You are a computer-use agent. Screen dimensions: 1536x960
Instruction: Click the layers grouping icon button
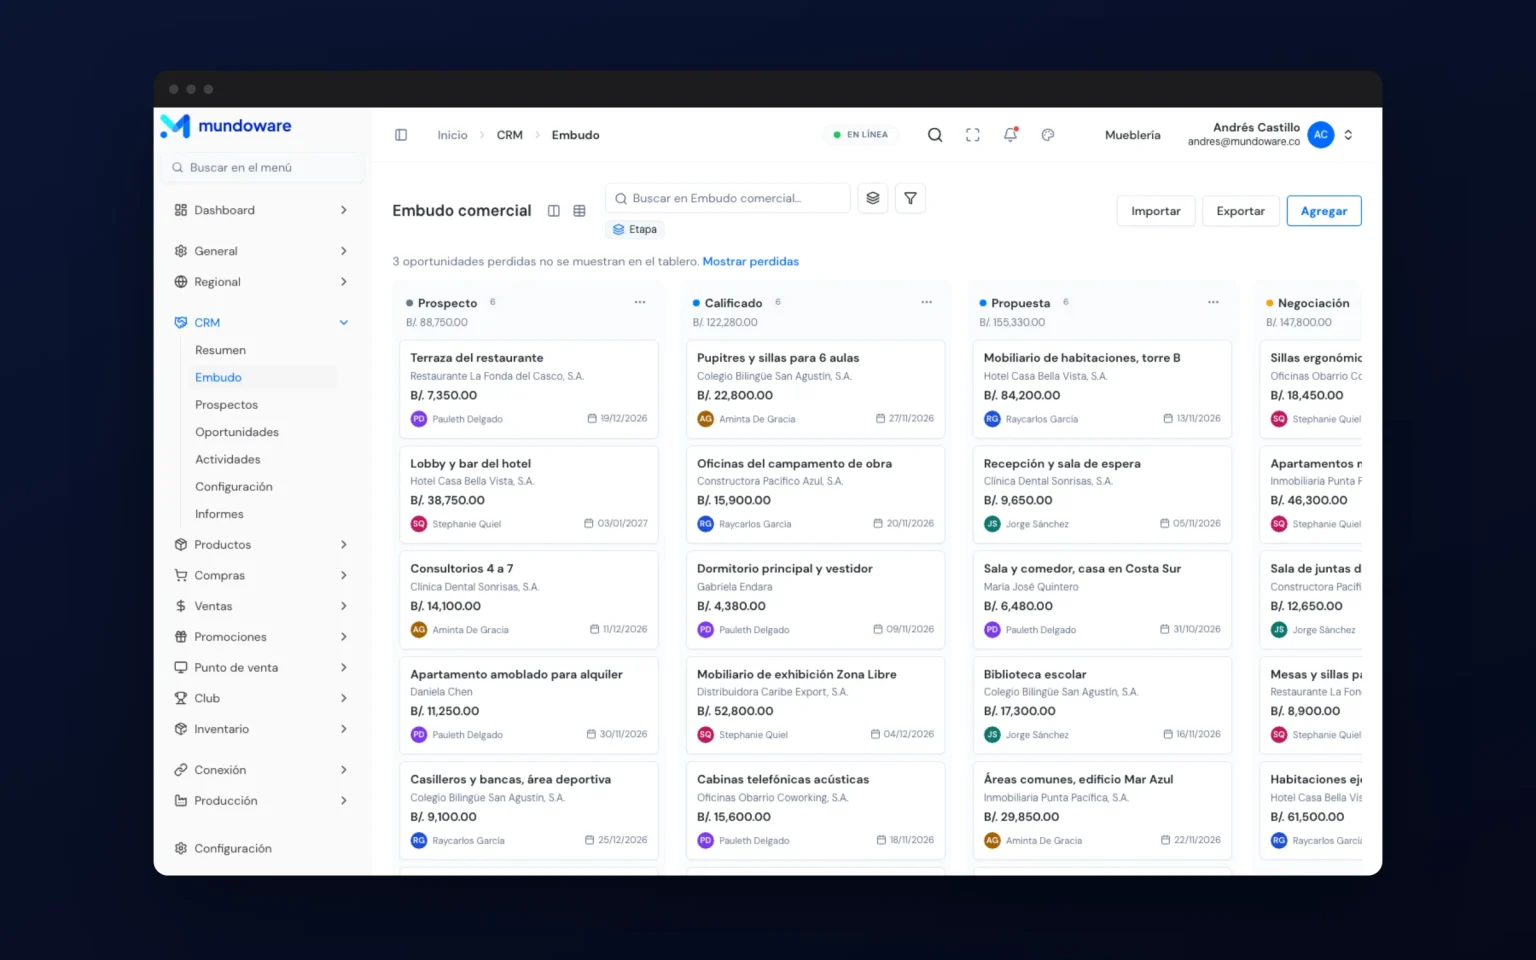point(873,198)
